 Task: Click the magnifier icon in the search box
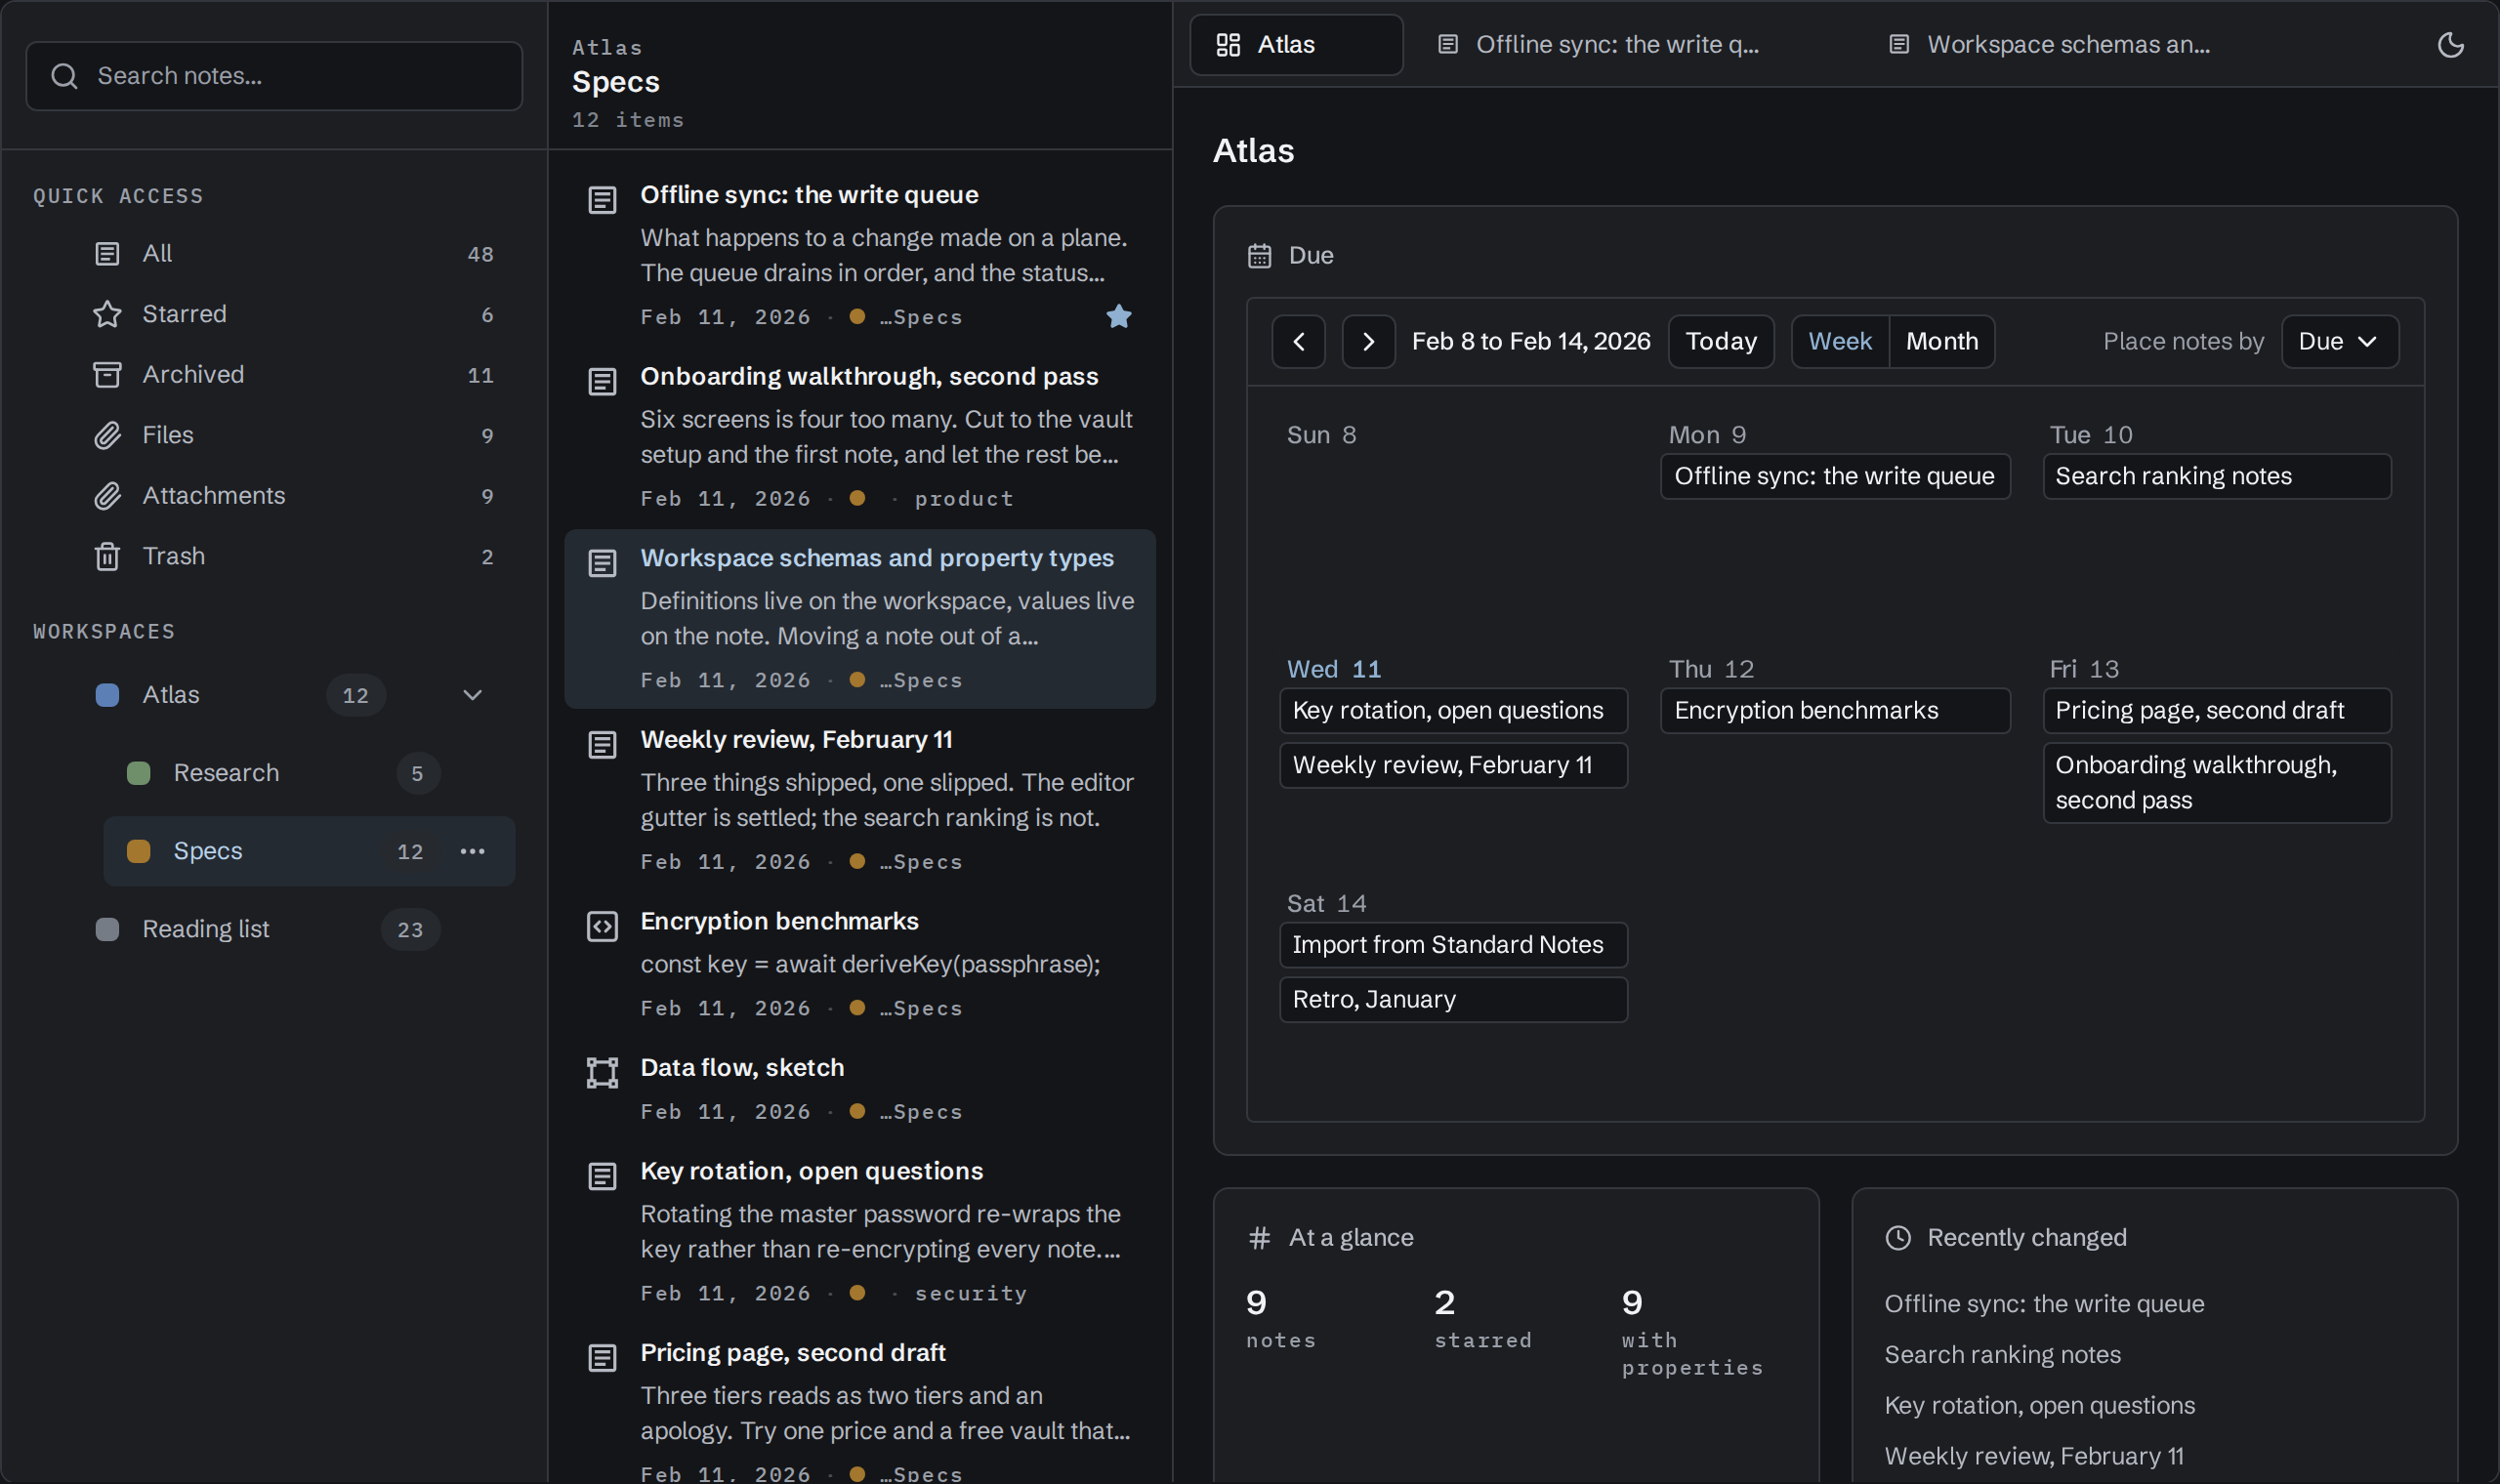coord(64,76)
